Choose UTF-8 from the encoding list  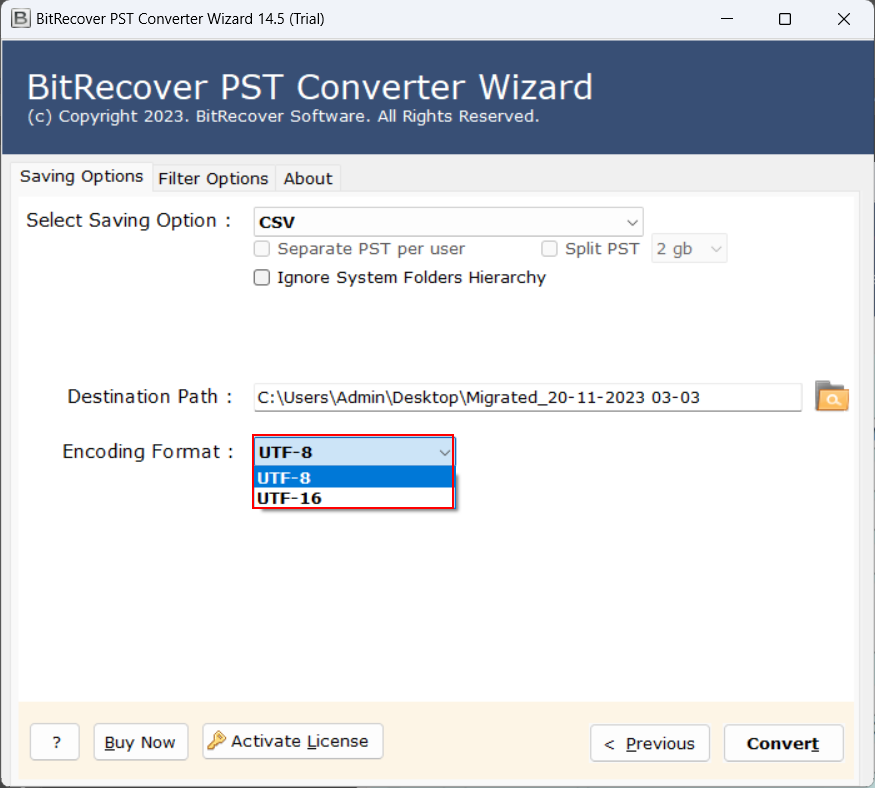coord(354,478)
